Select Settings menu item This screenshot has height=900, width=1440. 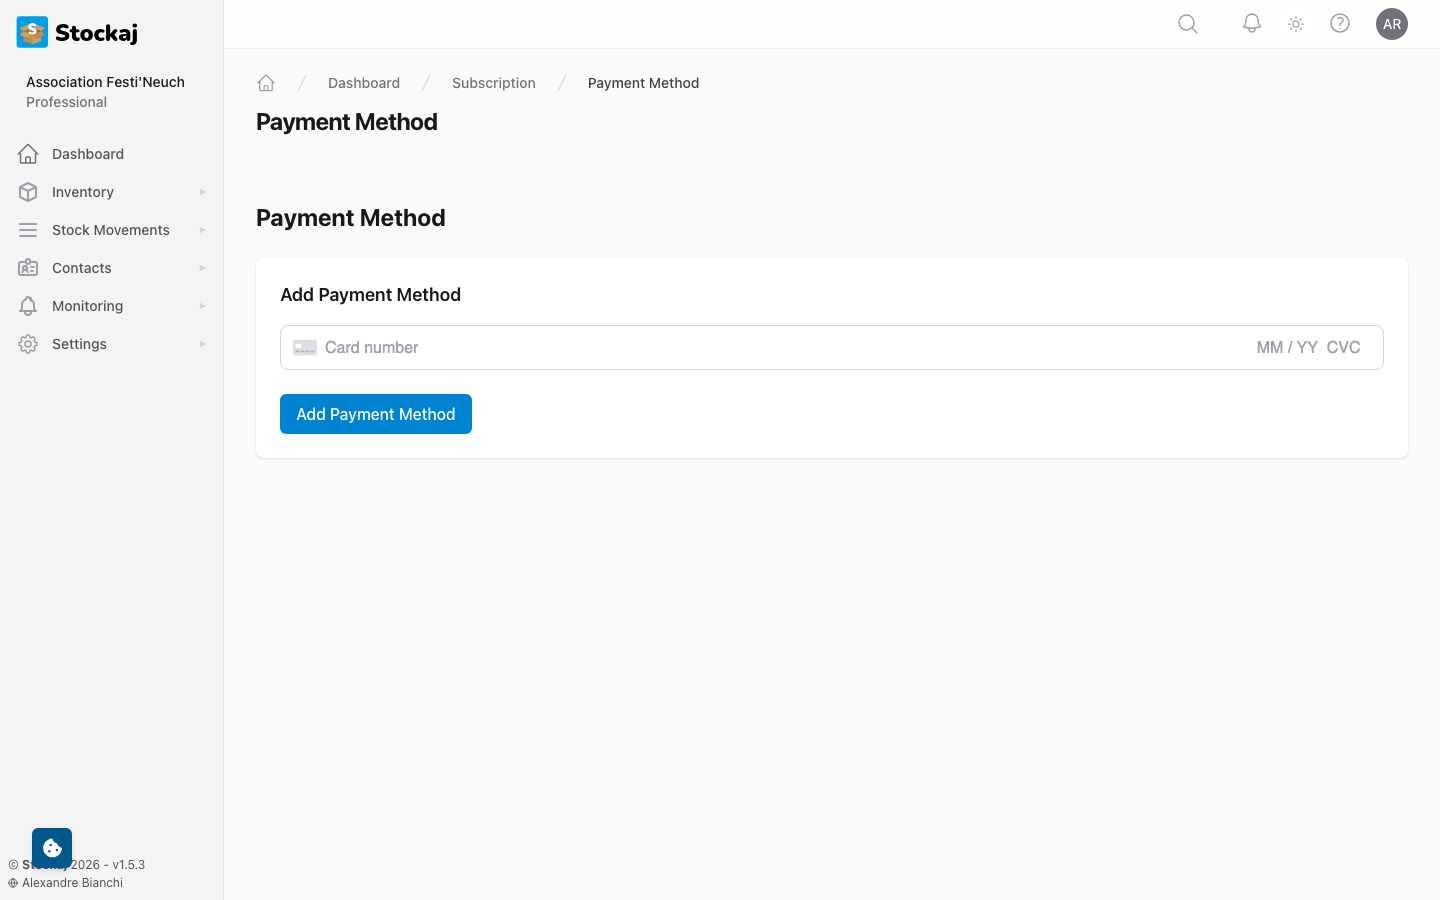click(112, 344)
